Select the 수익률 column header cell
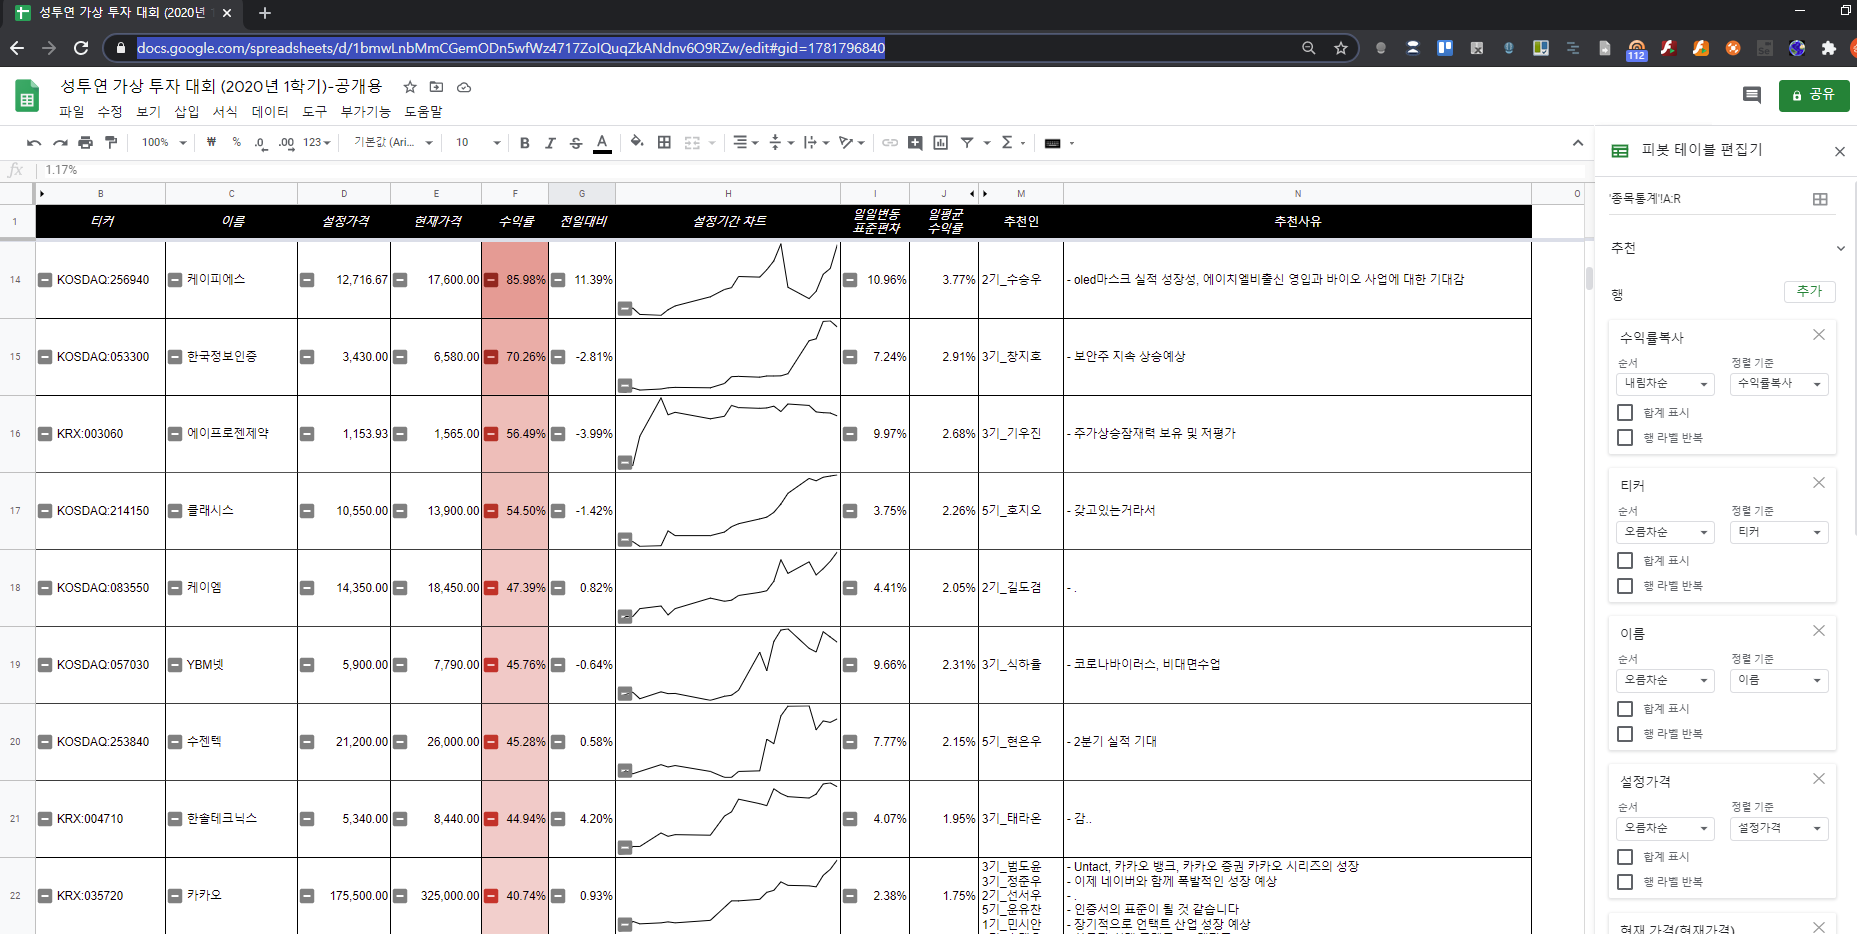The image size is (1857, 934). (515, 222)
